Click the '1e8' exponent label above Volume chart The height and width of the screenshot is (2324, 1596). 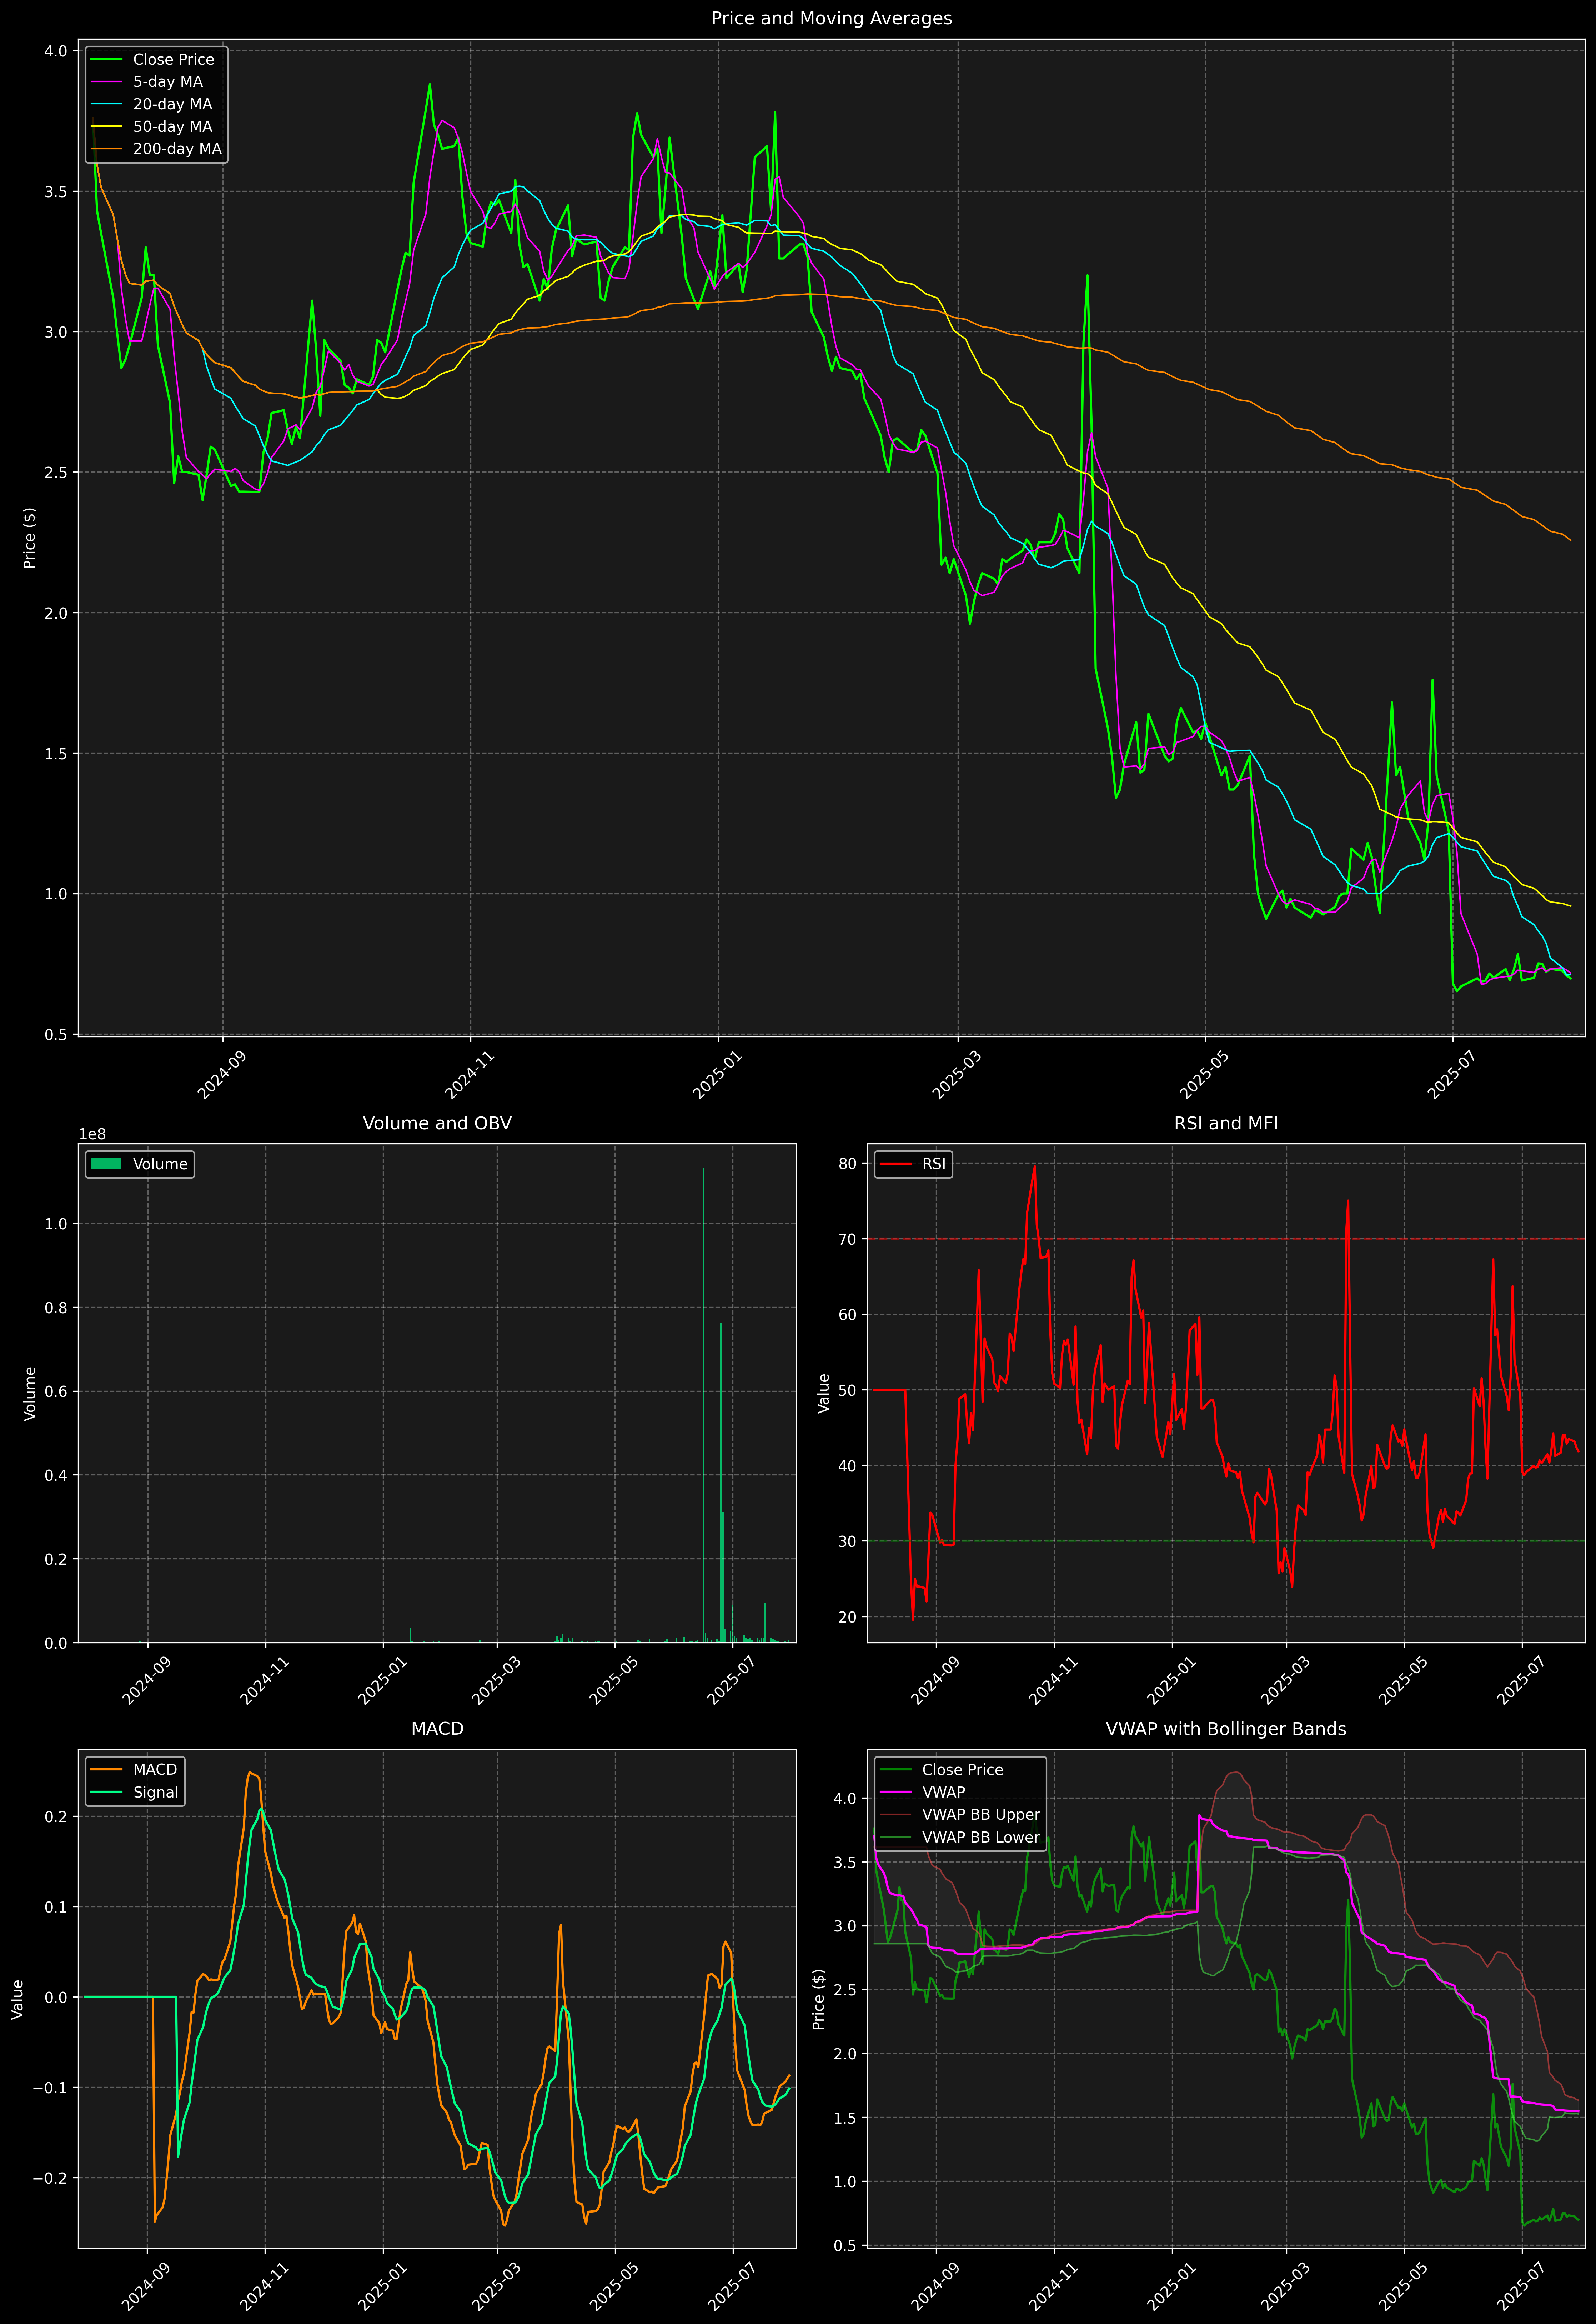[92, 1134]
